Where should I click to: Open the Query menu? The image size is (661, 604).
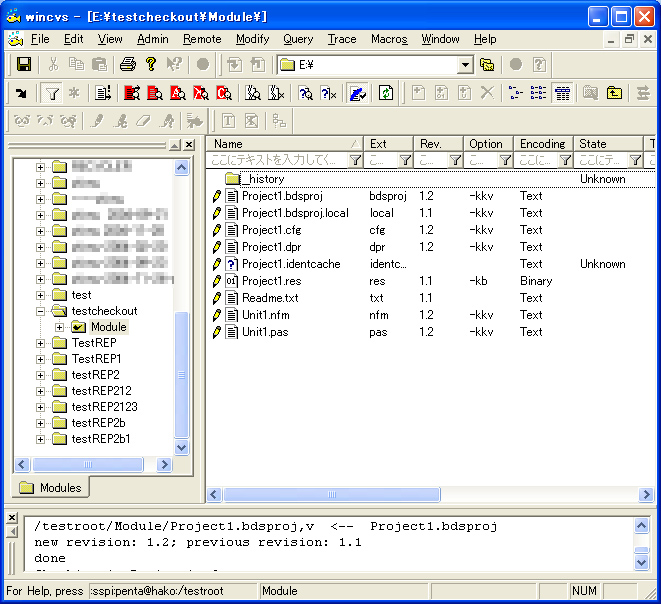click(298, 39)
